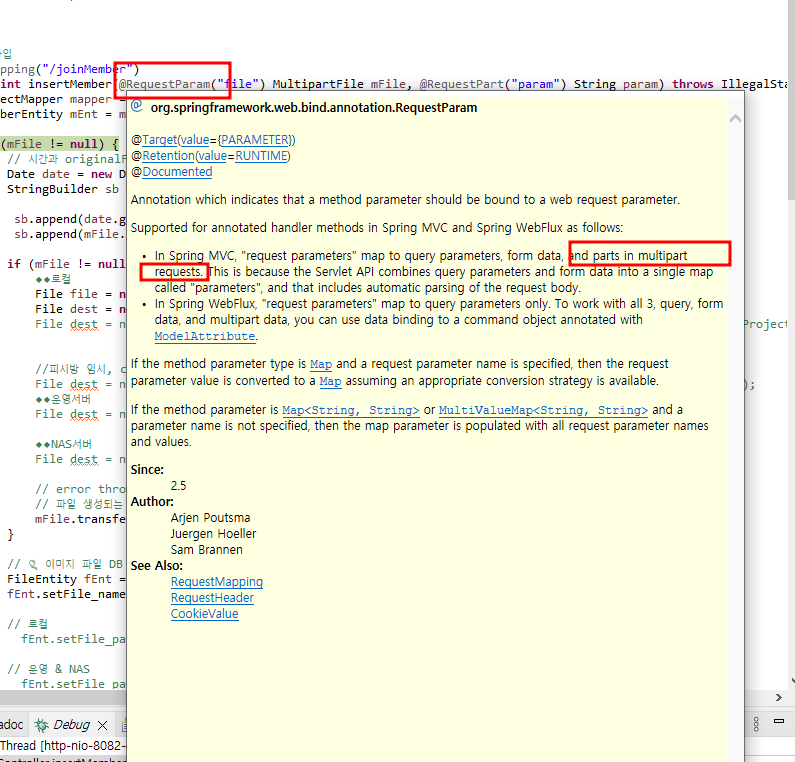
Task: Click the editor horizontal scroll right arrow
Action: pos(778,698)
